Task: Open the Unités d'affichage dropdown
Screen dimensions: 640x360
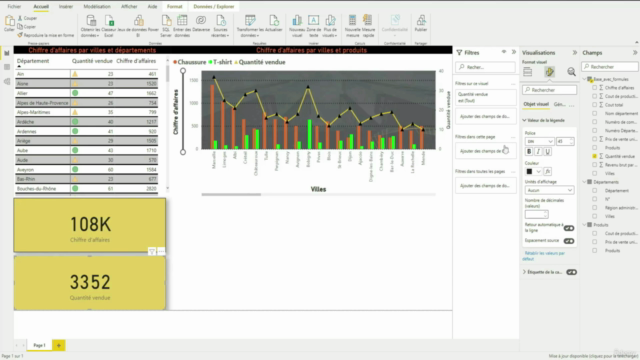Action: (549, 190)
